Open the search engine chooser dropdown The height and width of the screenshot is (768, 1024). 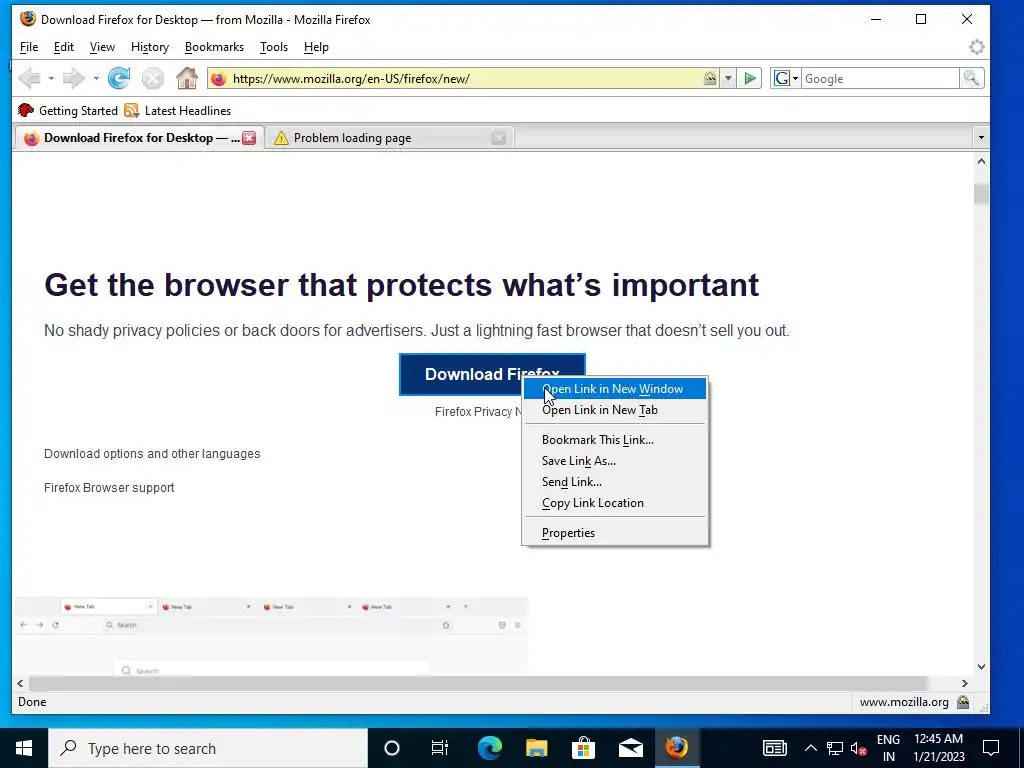click(x=786, y=78)
